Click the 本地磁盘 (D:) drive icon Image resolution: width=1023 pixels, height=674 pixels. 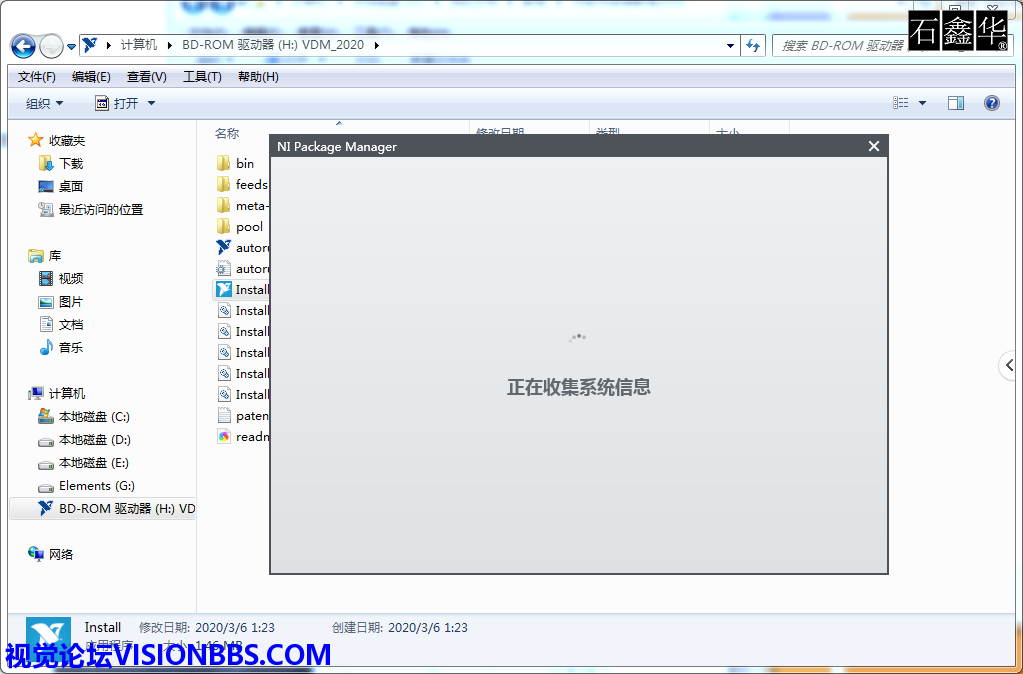pos(46,440)
